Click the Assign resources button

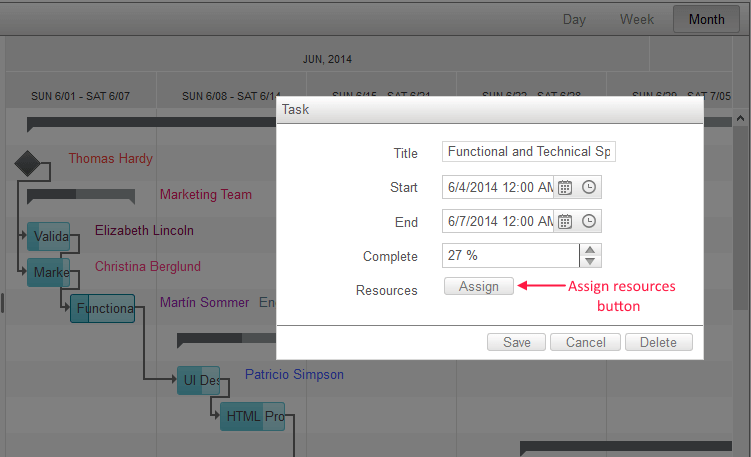tap(478, 286)
